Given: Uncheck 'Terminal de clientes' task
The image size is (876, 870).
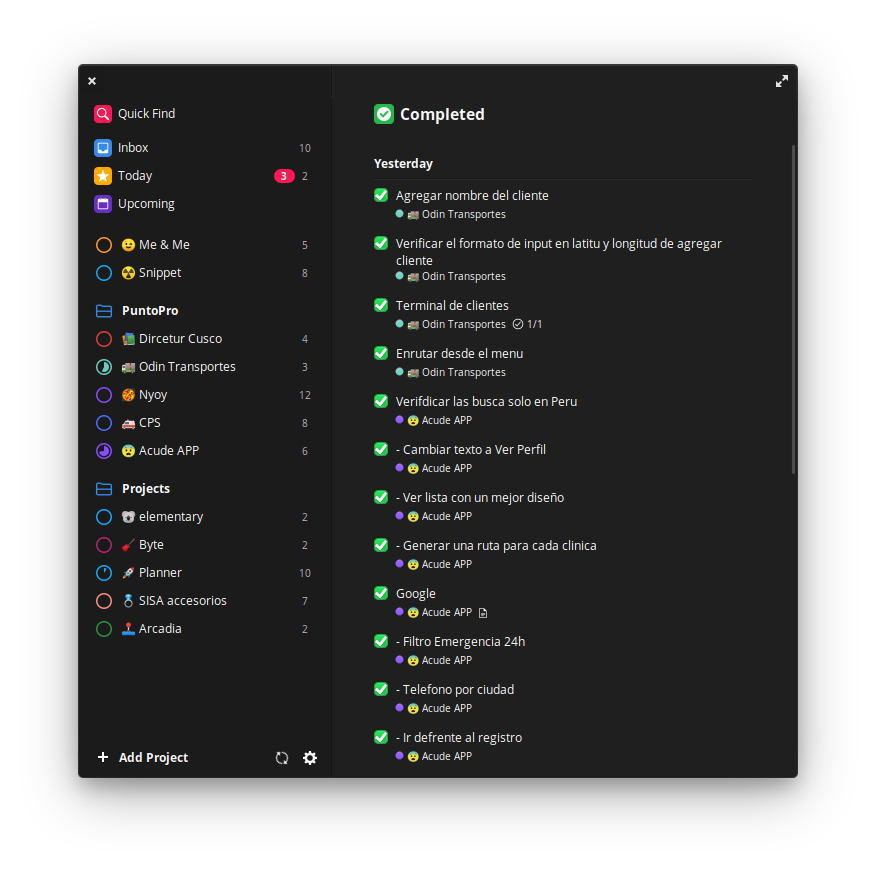Looking at the screenshot, I should 381,305.
